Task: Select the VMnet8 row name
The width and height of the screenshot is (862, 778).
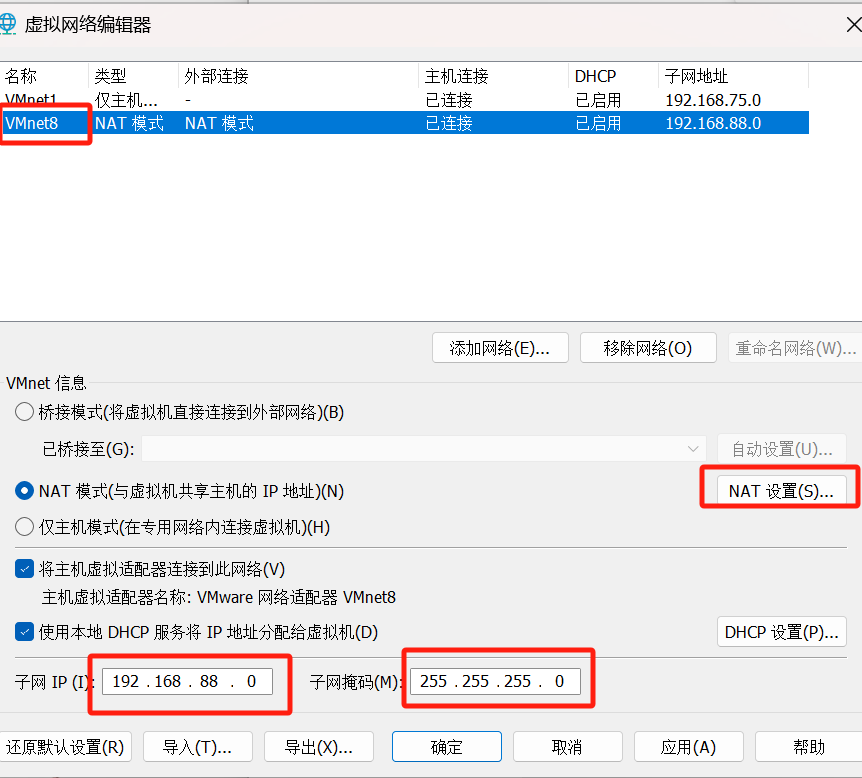Action: [x=31, y=123]
